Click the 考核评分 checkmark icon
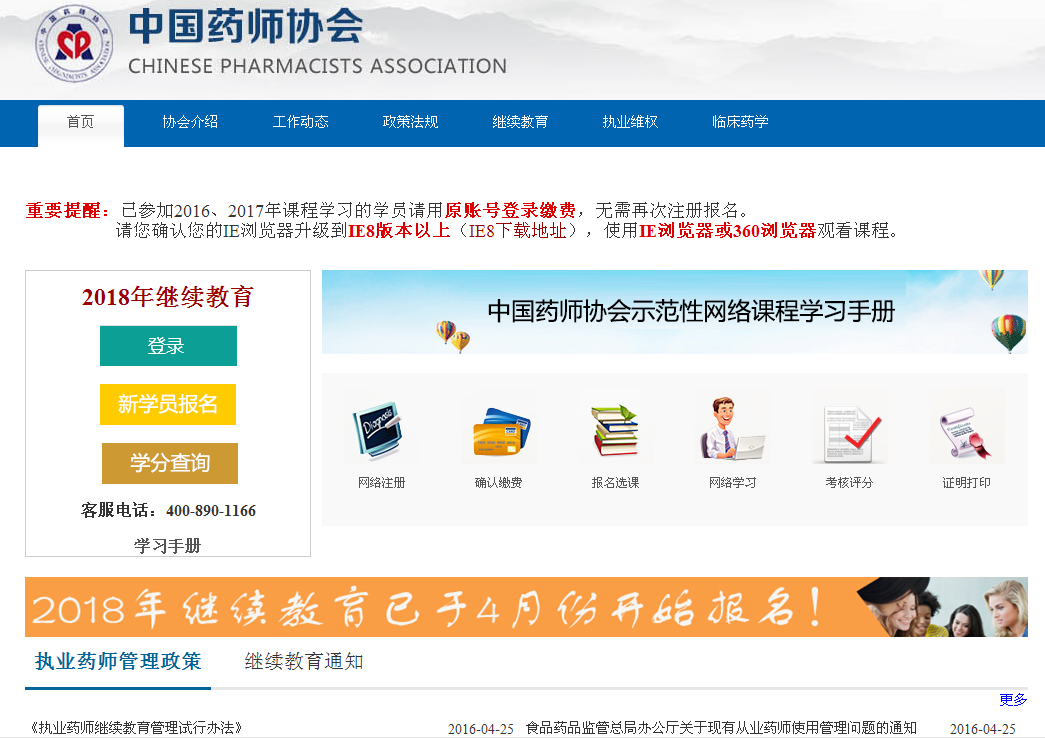Viewport: 1045px width, 738px height. 849,431
